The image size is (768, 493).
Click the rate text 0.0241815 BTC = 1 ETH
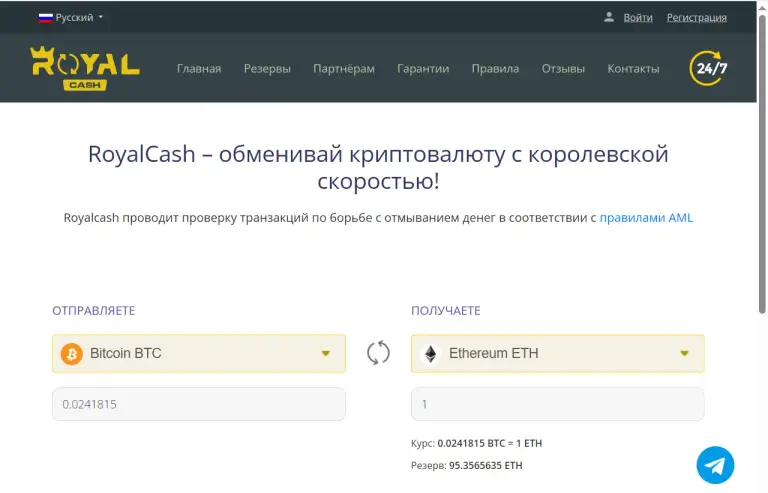490,444
